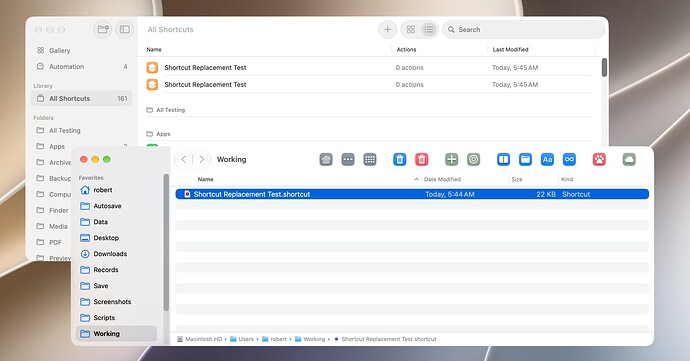Click the gray ellipsis icon in Finder toolbar
The height and width of the screenshot is (361, 690).
(348, 159)
